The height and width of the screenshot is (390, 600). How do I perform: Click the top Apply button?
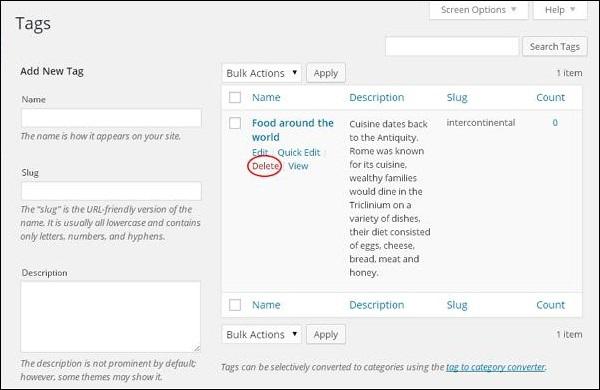(326, 73)
